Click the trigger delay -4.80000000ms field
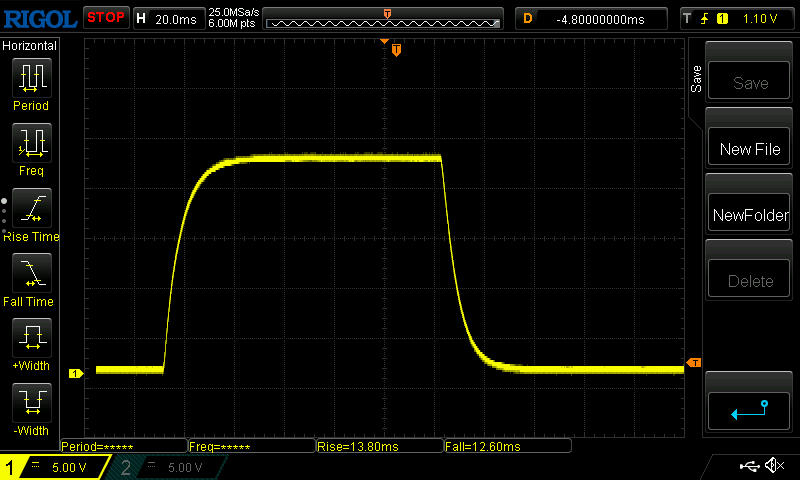 [x=591, y=19]
